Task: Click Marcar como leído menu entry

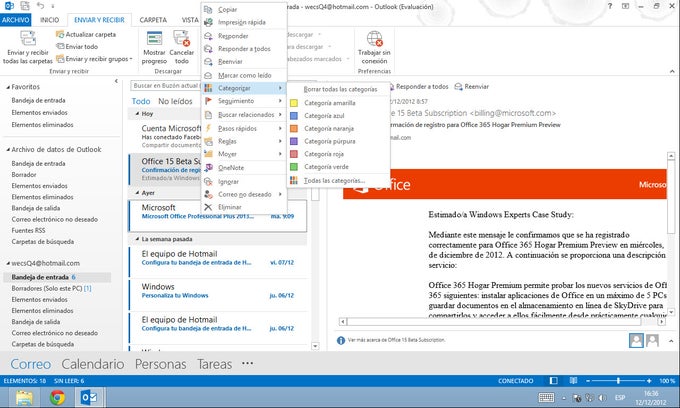Action: tap(244, 75)
